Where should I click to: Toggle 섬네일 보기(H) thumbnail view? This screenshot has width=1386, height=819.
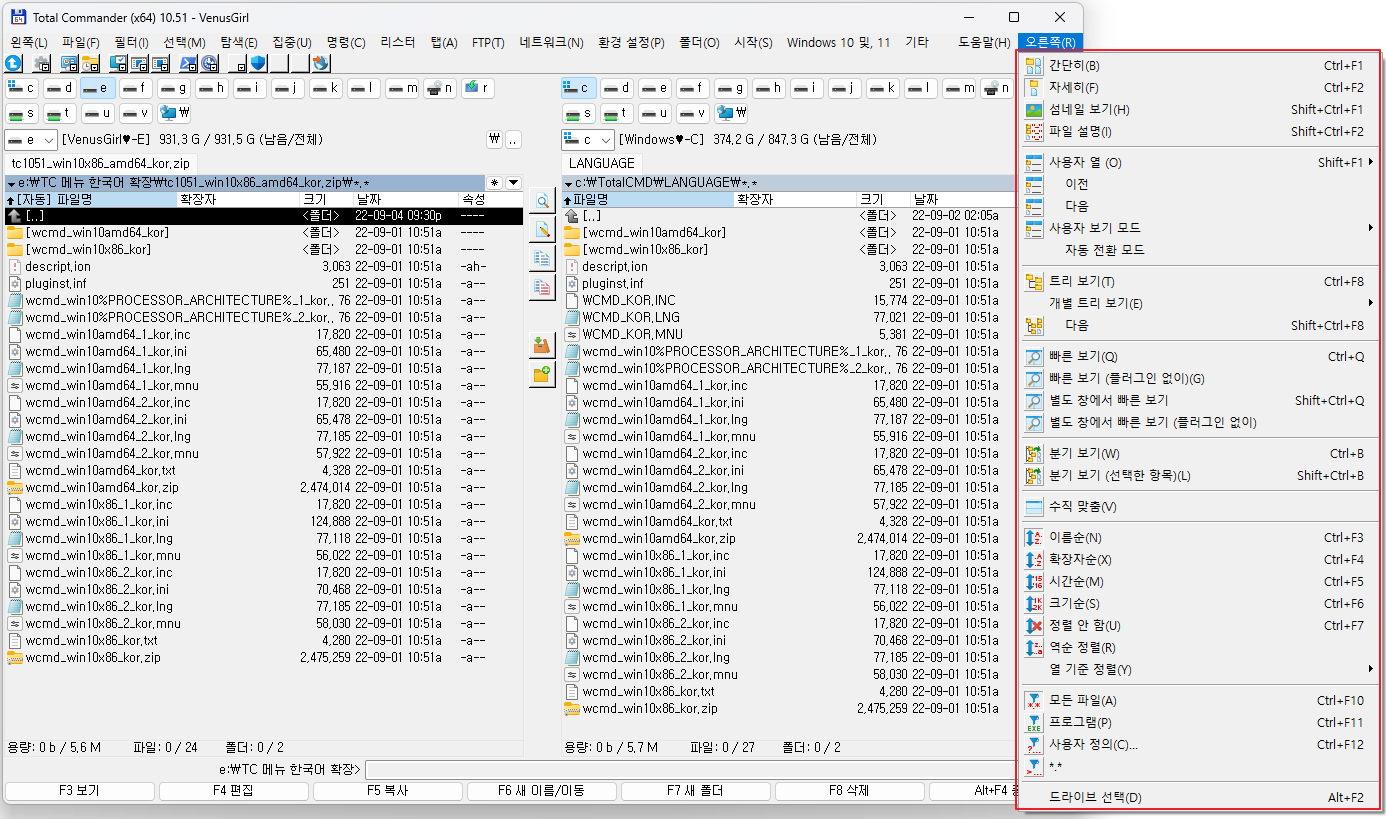pyautogui.click(x=1198, y=110)
